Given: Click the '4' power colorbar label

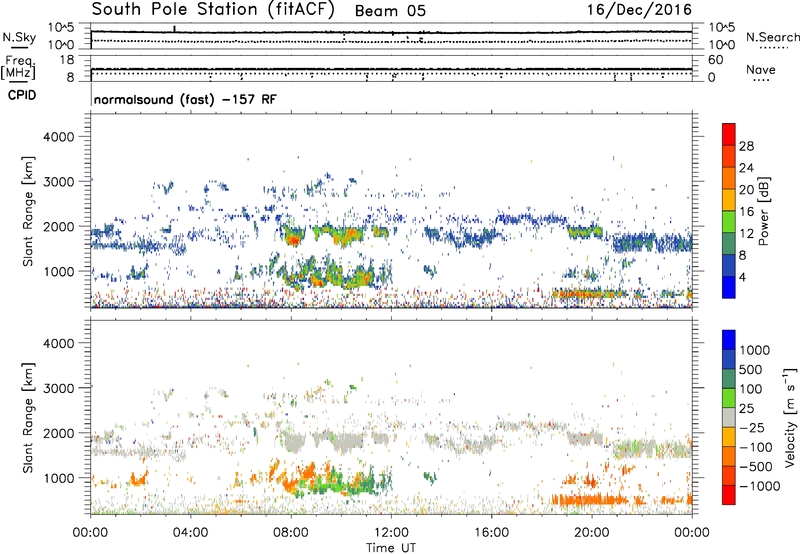Looking at the screenshot, I should click(x=742, y=277).
